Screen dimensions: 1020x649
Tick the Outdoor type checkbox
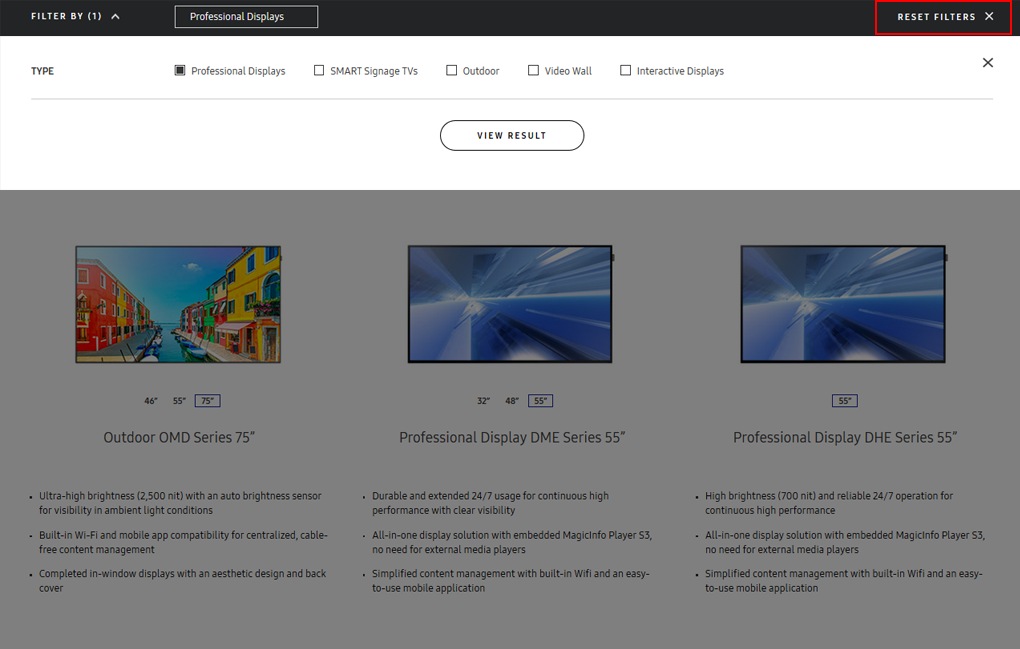point(451,70)
